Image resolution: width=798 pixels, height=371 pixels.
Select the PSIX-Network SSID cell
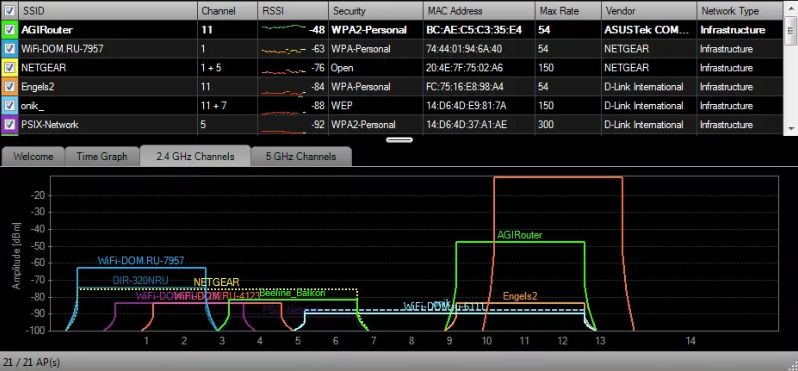point(107,125)
